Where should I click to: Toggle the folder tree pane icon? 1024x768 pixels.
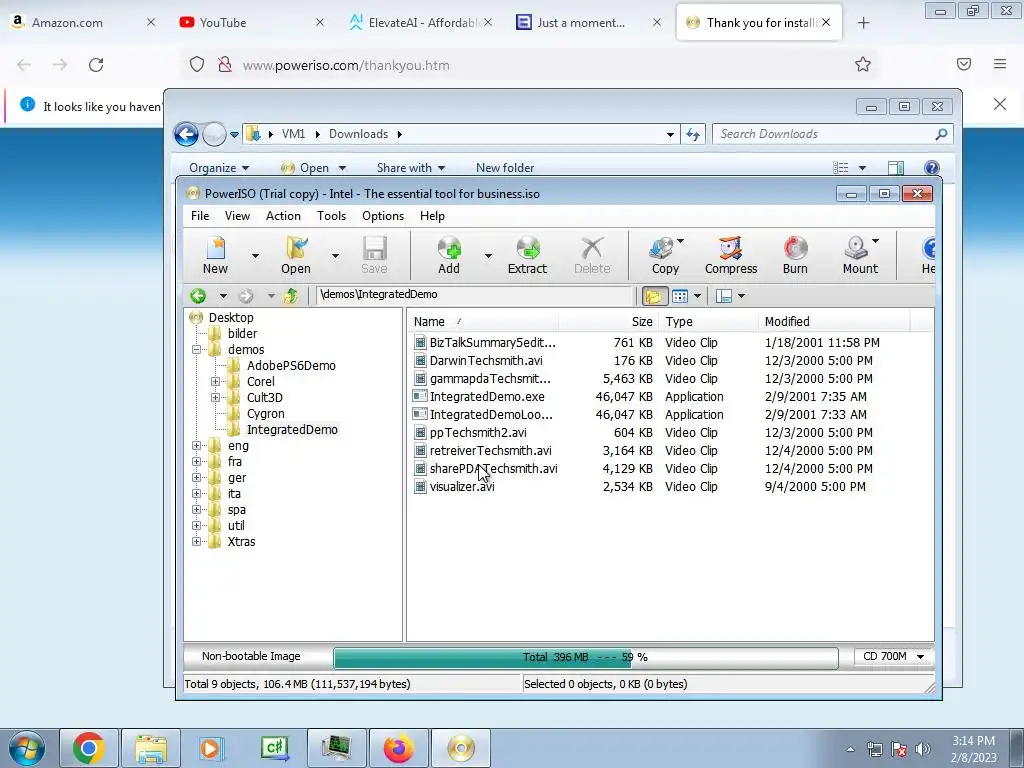click(654, 296)
